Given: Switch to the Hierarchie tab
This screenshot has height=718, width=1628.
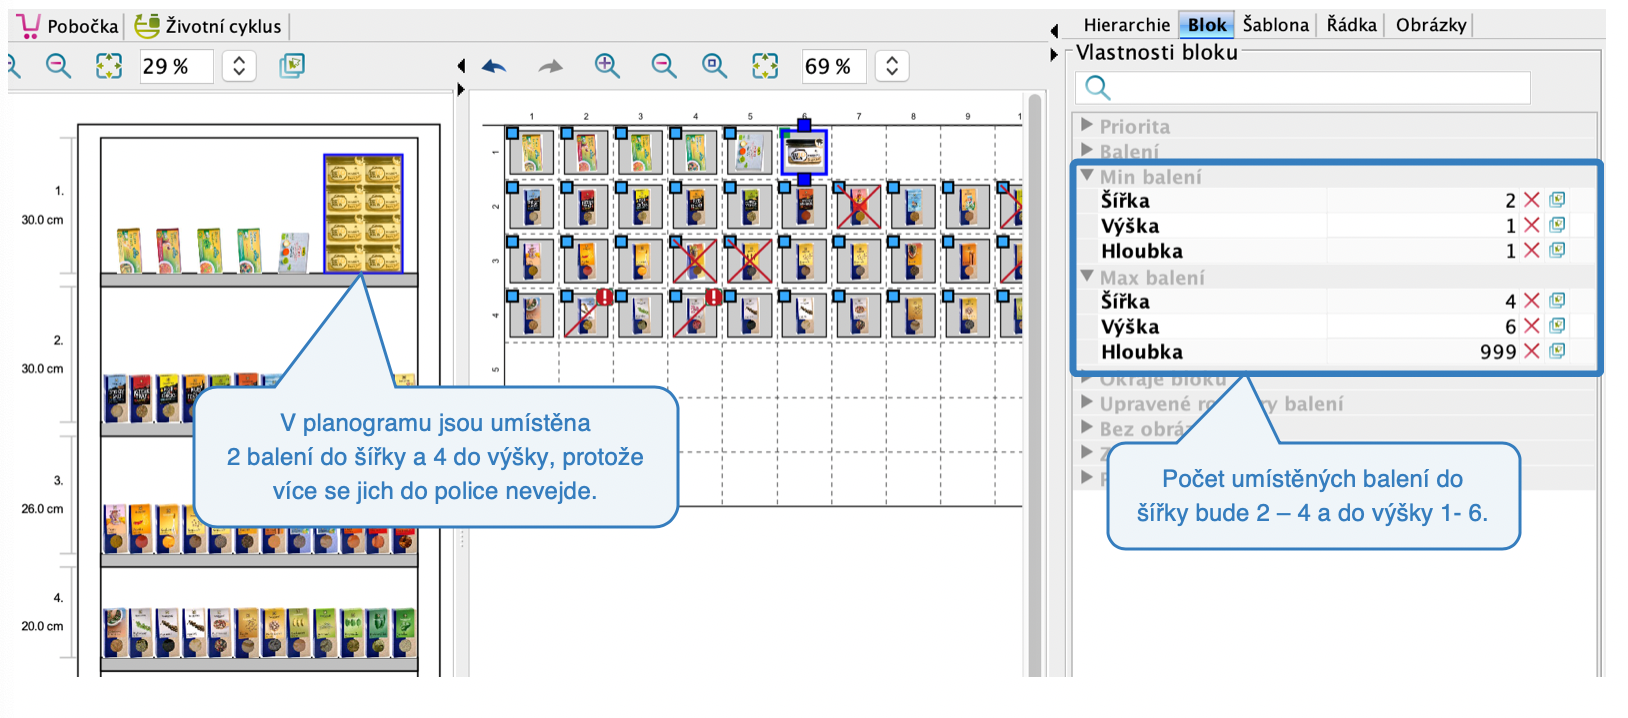Looking at the screenshot, I should coord(1126,25).
